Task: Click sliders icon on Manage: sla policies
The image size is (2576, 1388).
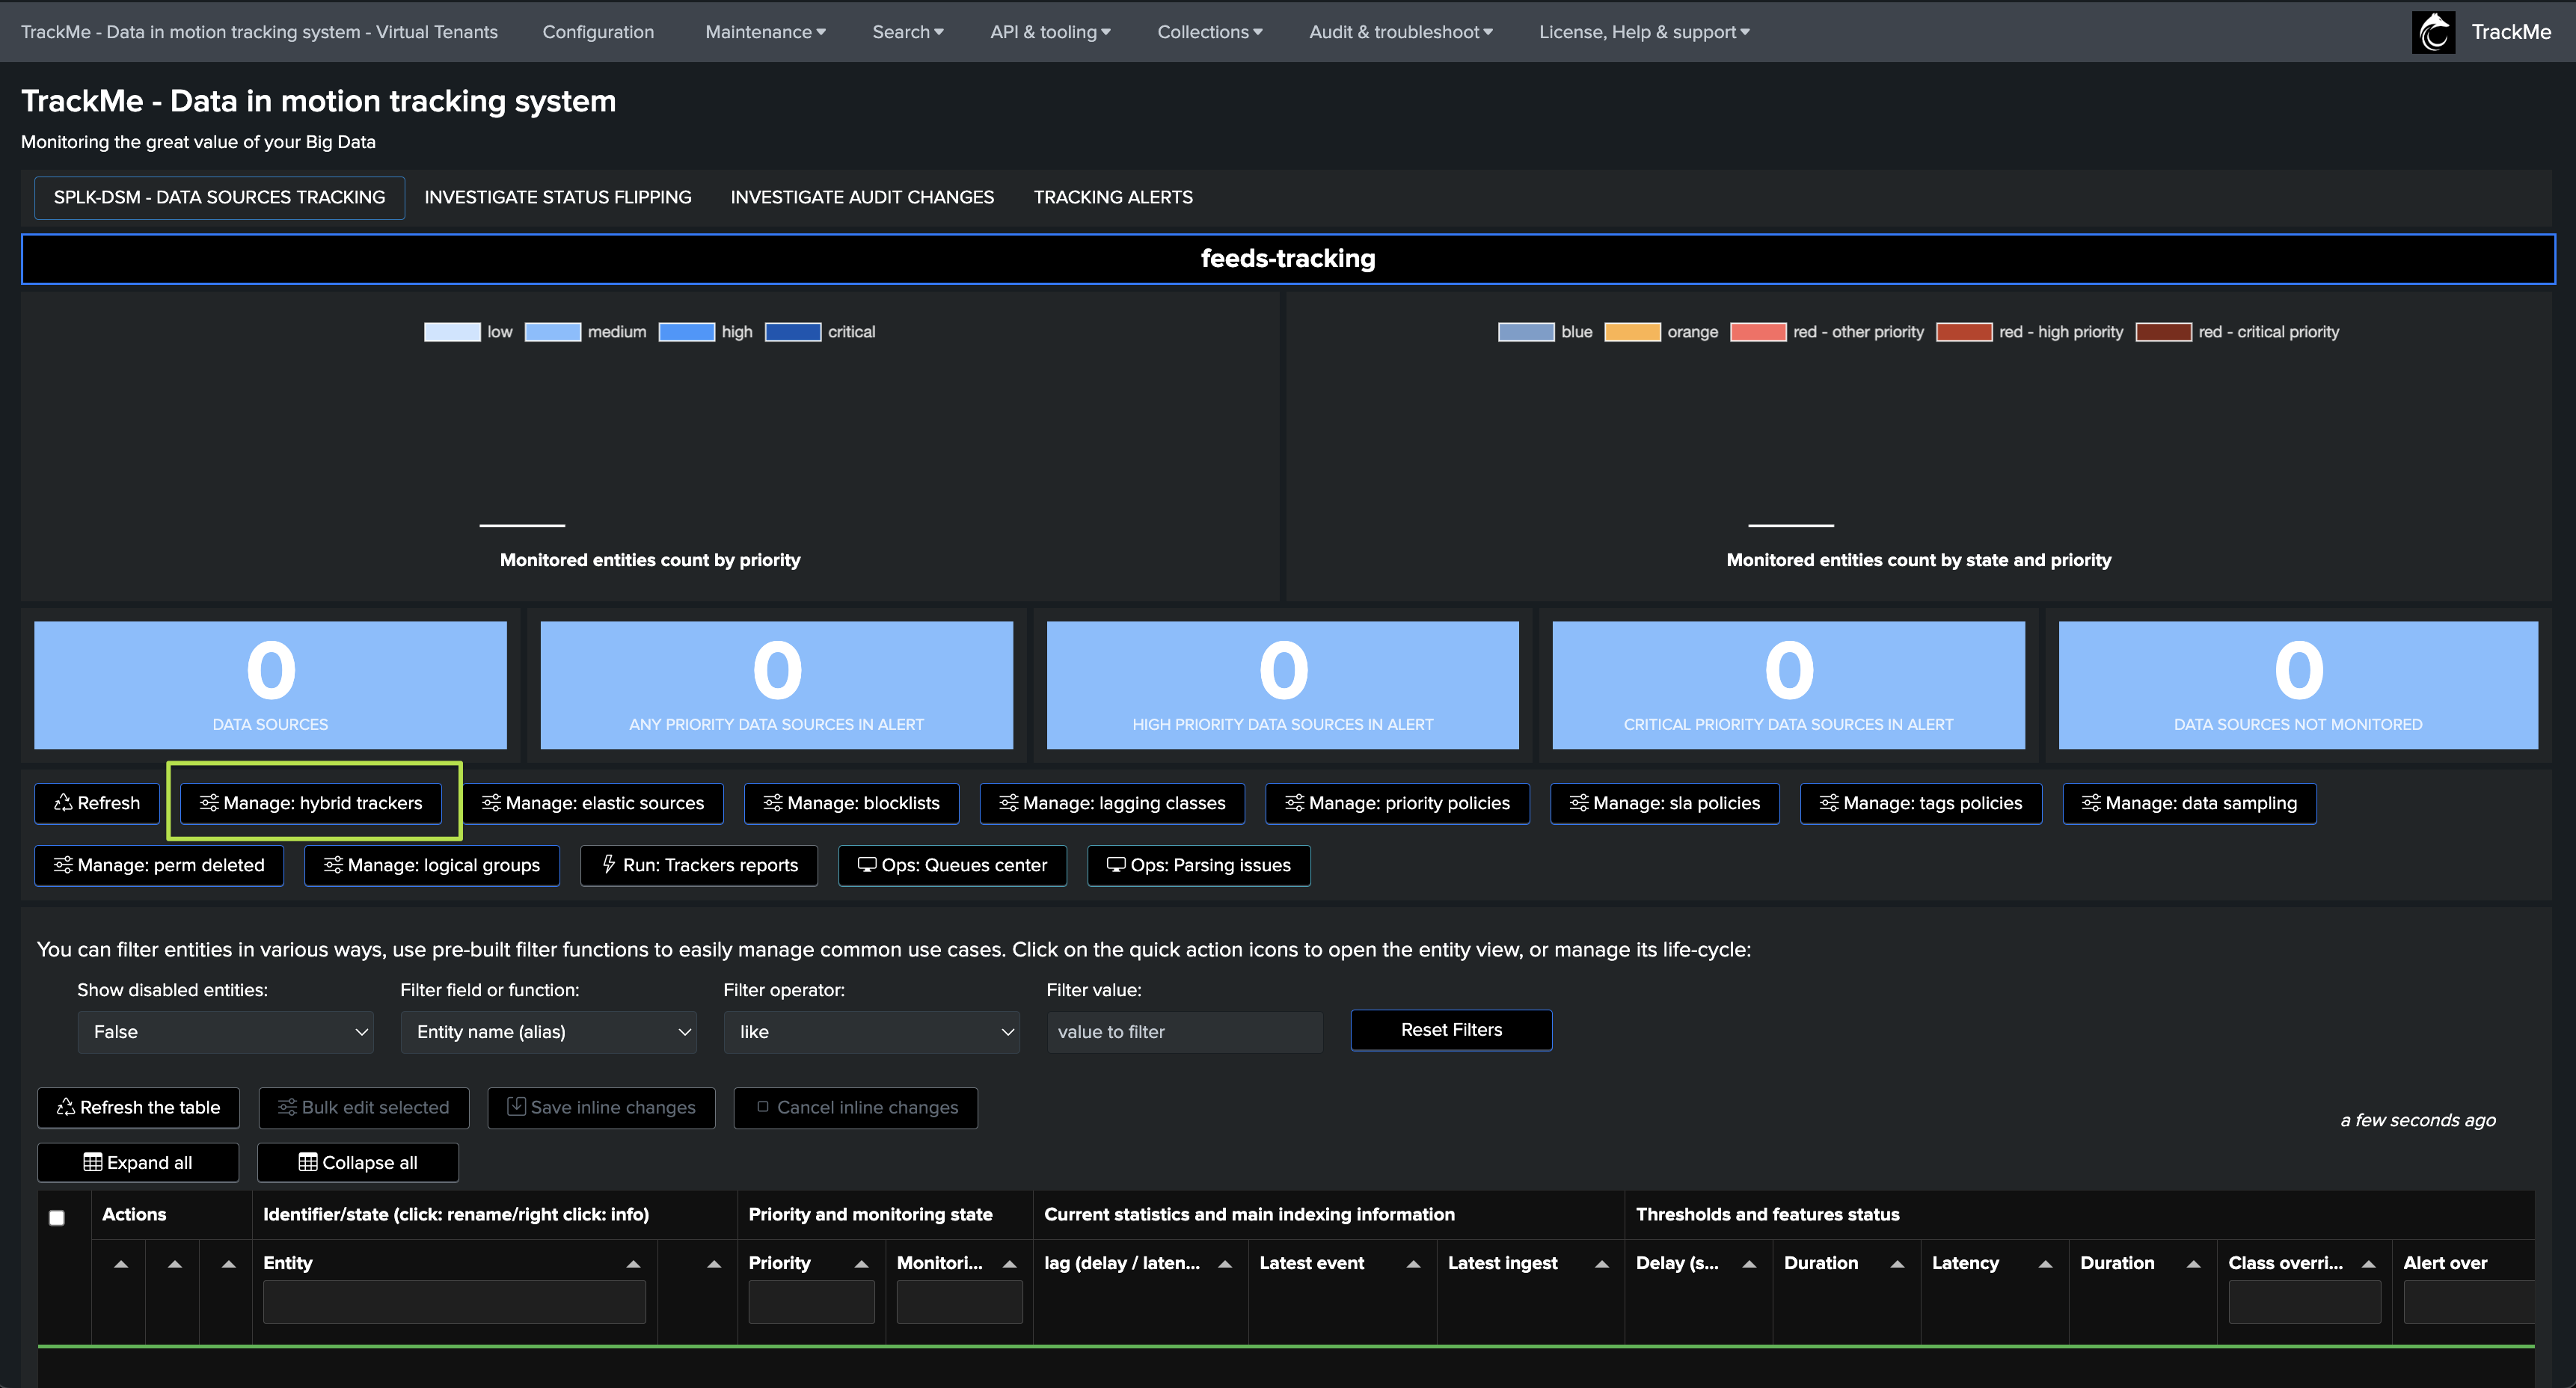Action: (x=1579, y=803)
